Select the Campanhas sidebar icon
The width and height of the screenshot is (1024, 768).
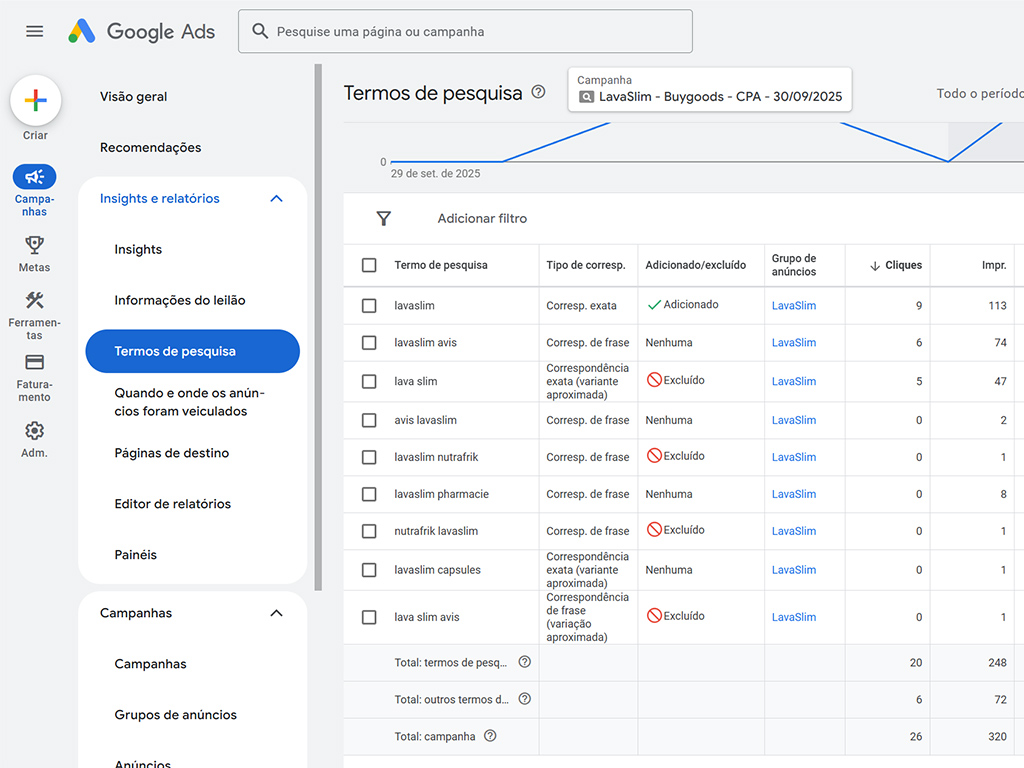pyautogui.click(x=34, y=177)
